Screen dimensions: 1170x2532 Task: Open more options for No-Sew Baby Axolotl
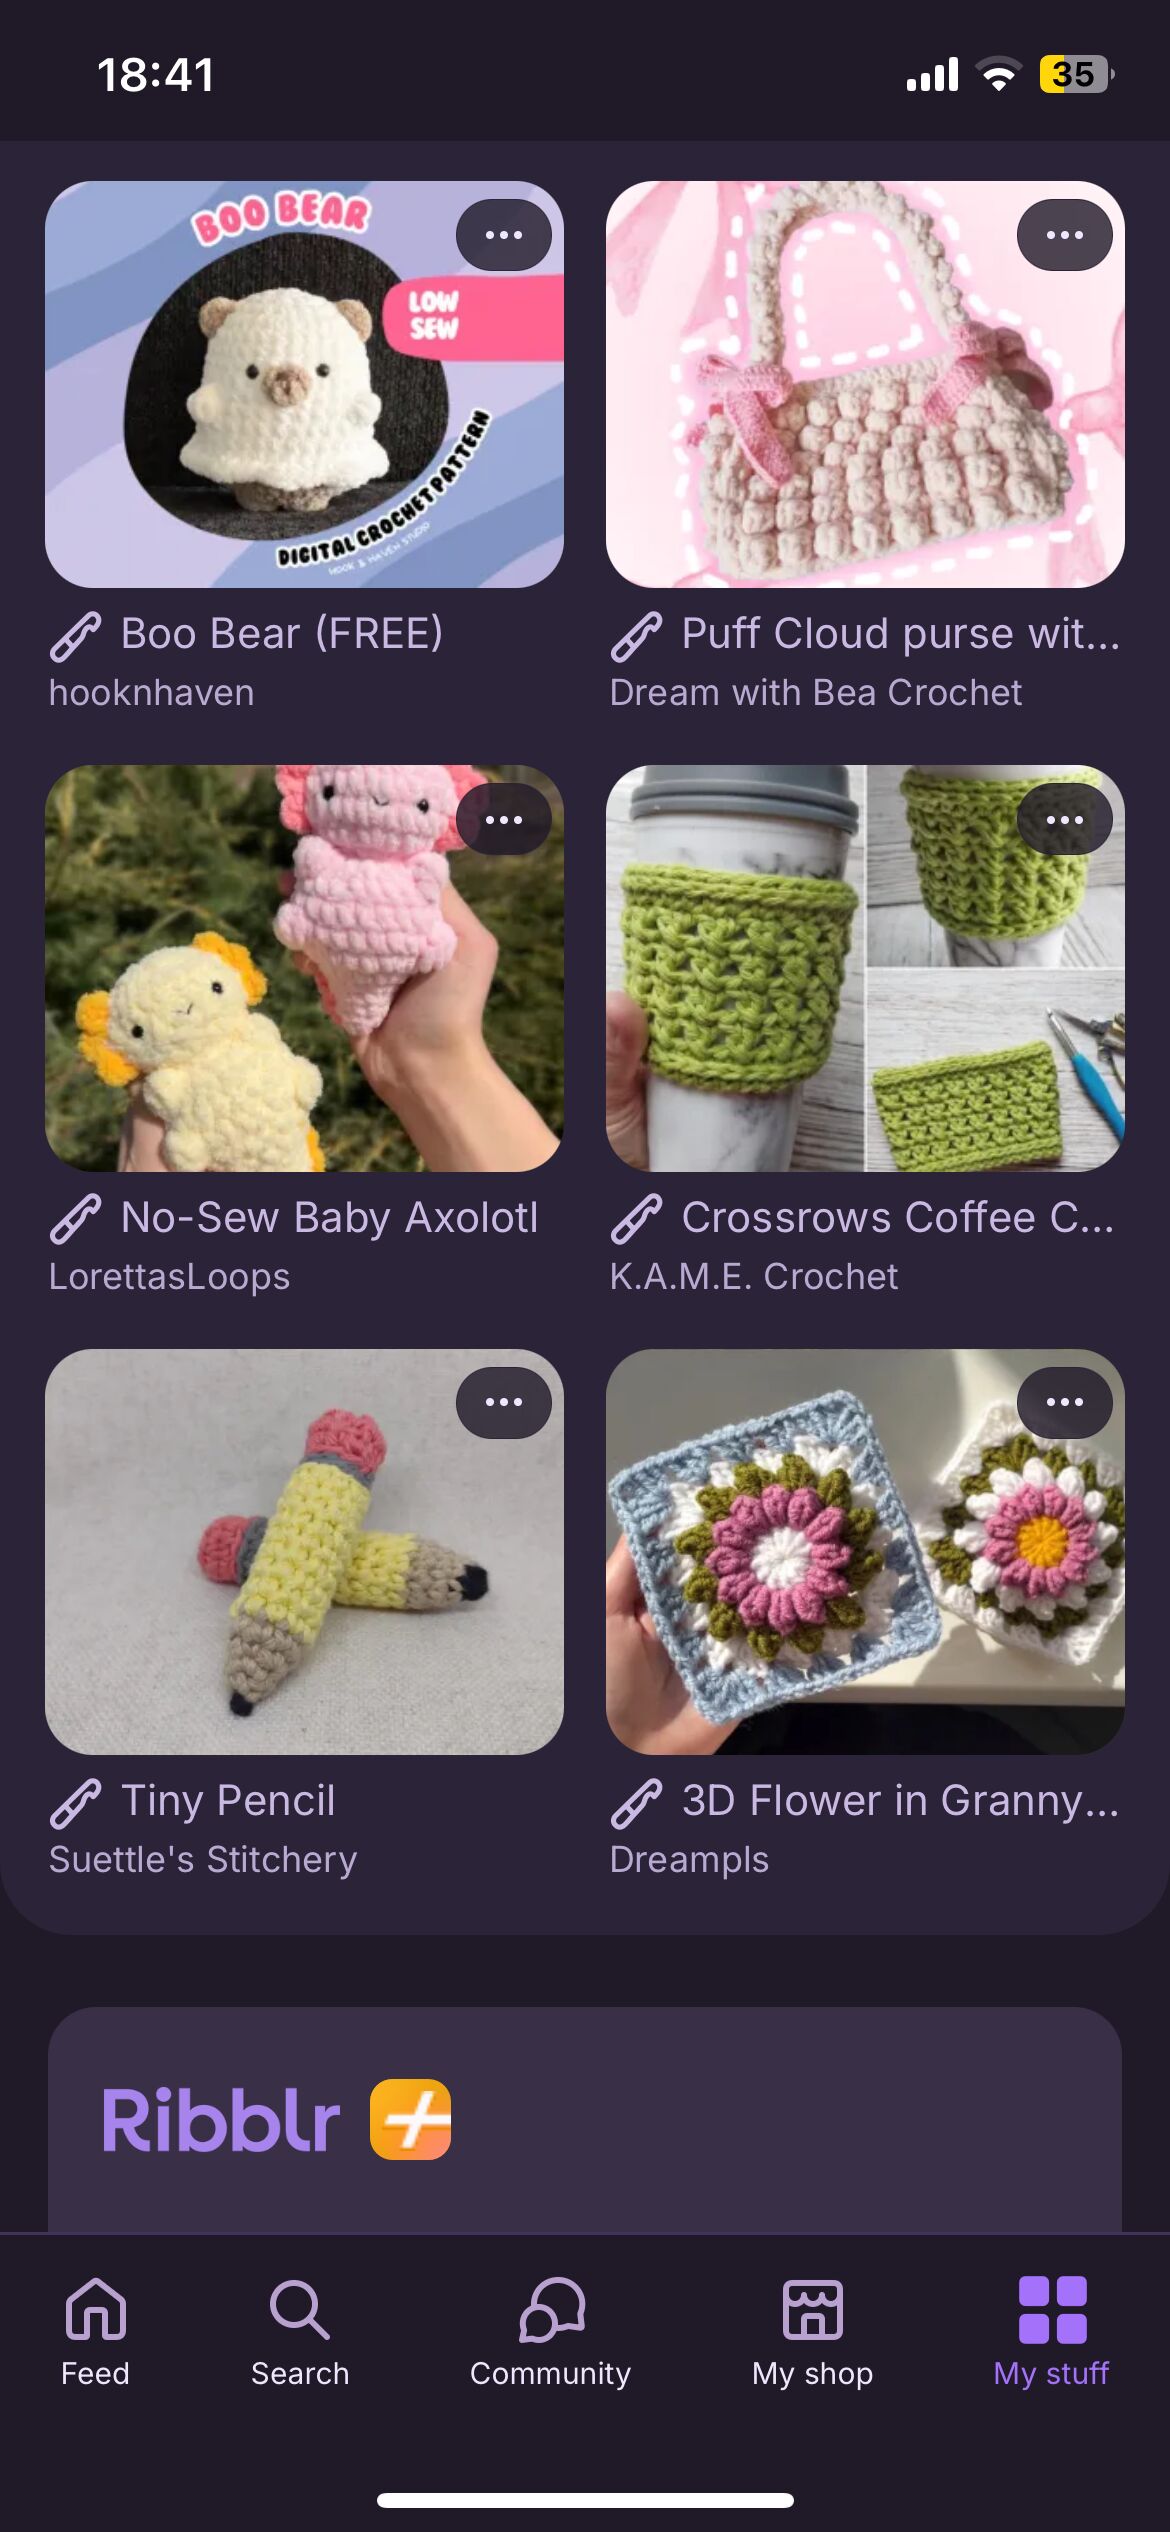[x=504, y=819]
